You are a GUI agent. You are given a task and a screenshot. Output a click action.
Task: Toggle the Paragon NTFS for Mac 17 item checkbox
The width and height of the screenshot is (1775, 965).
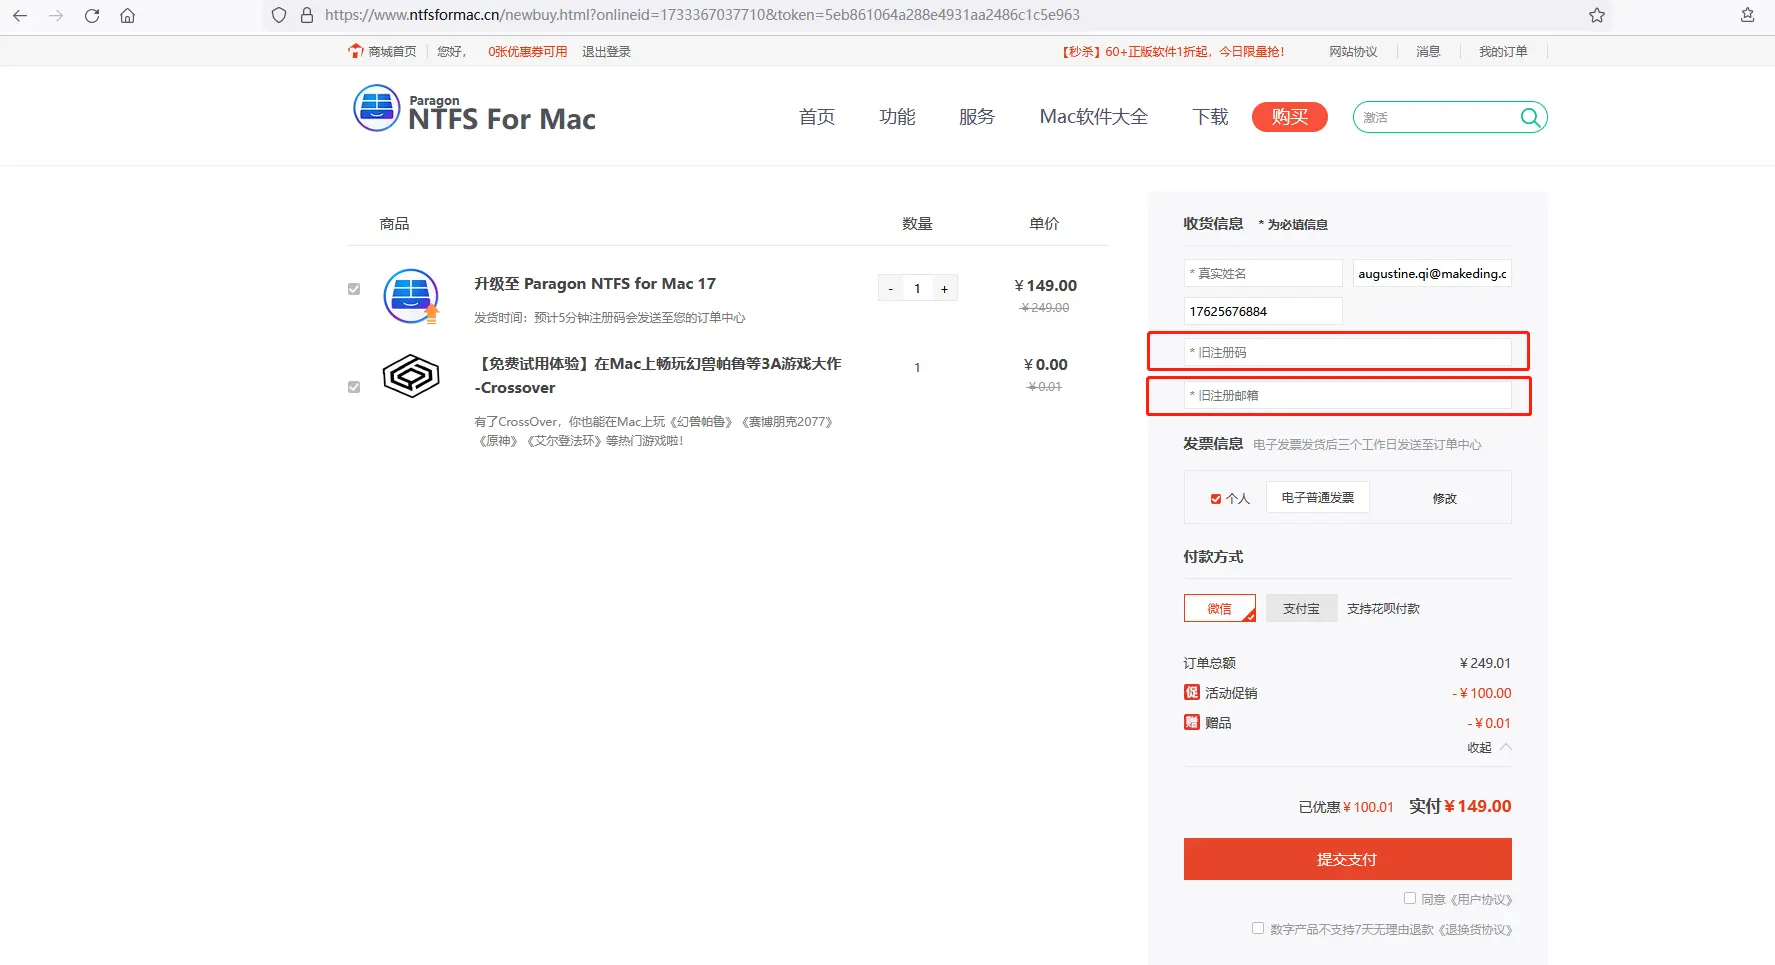354,289
